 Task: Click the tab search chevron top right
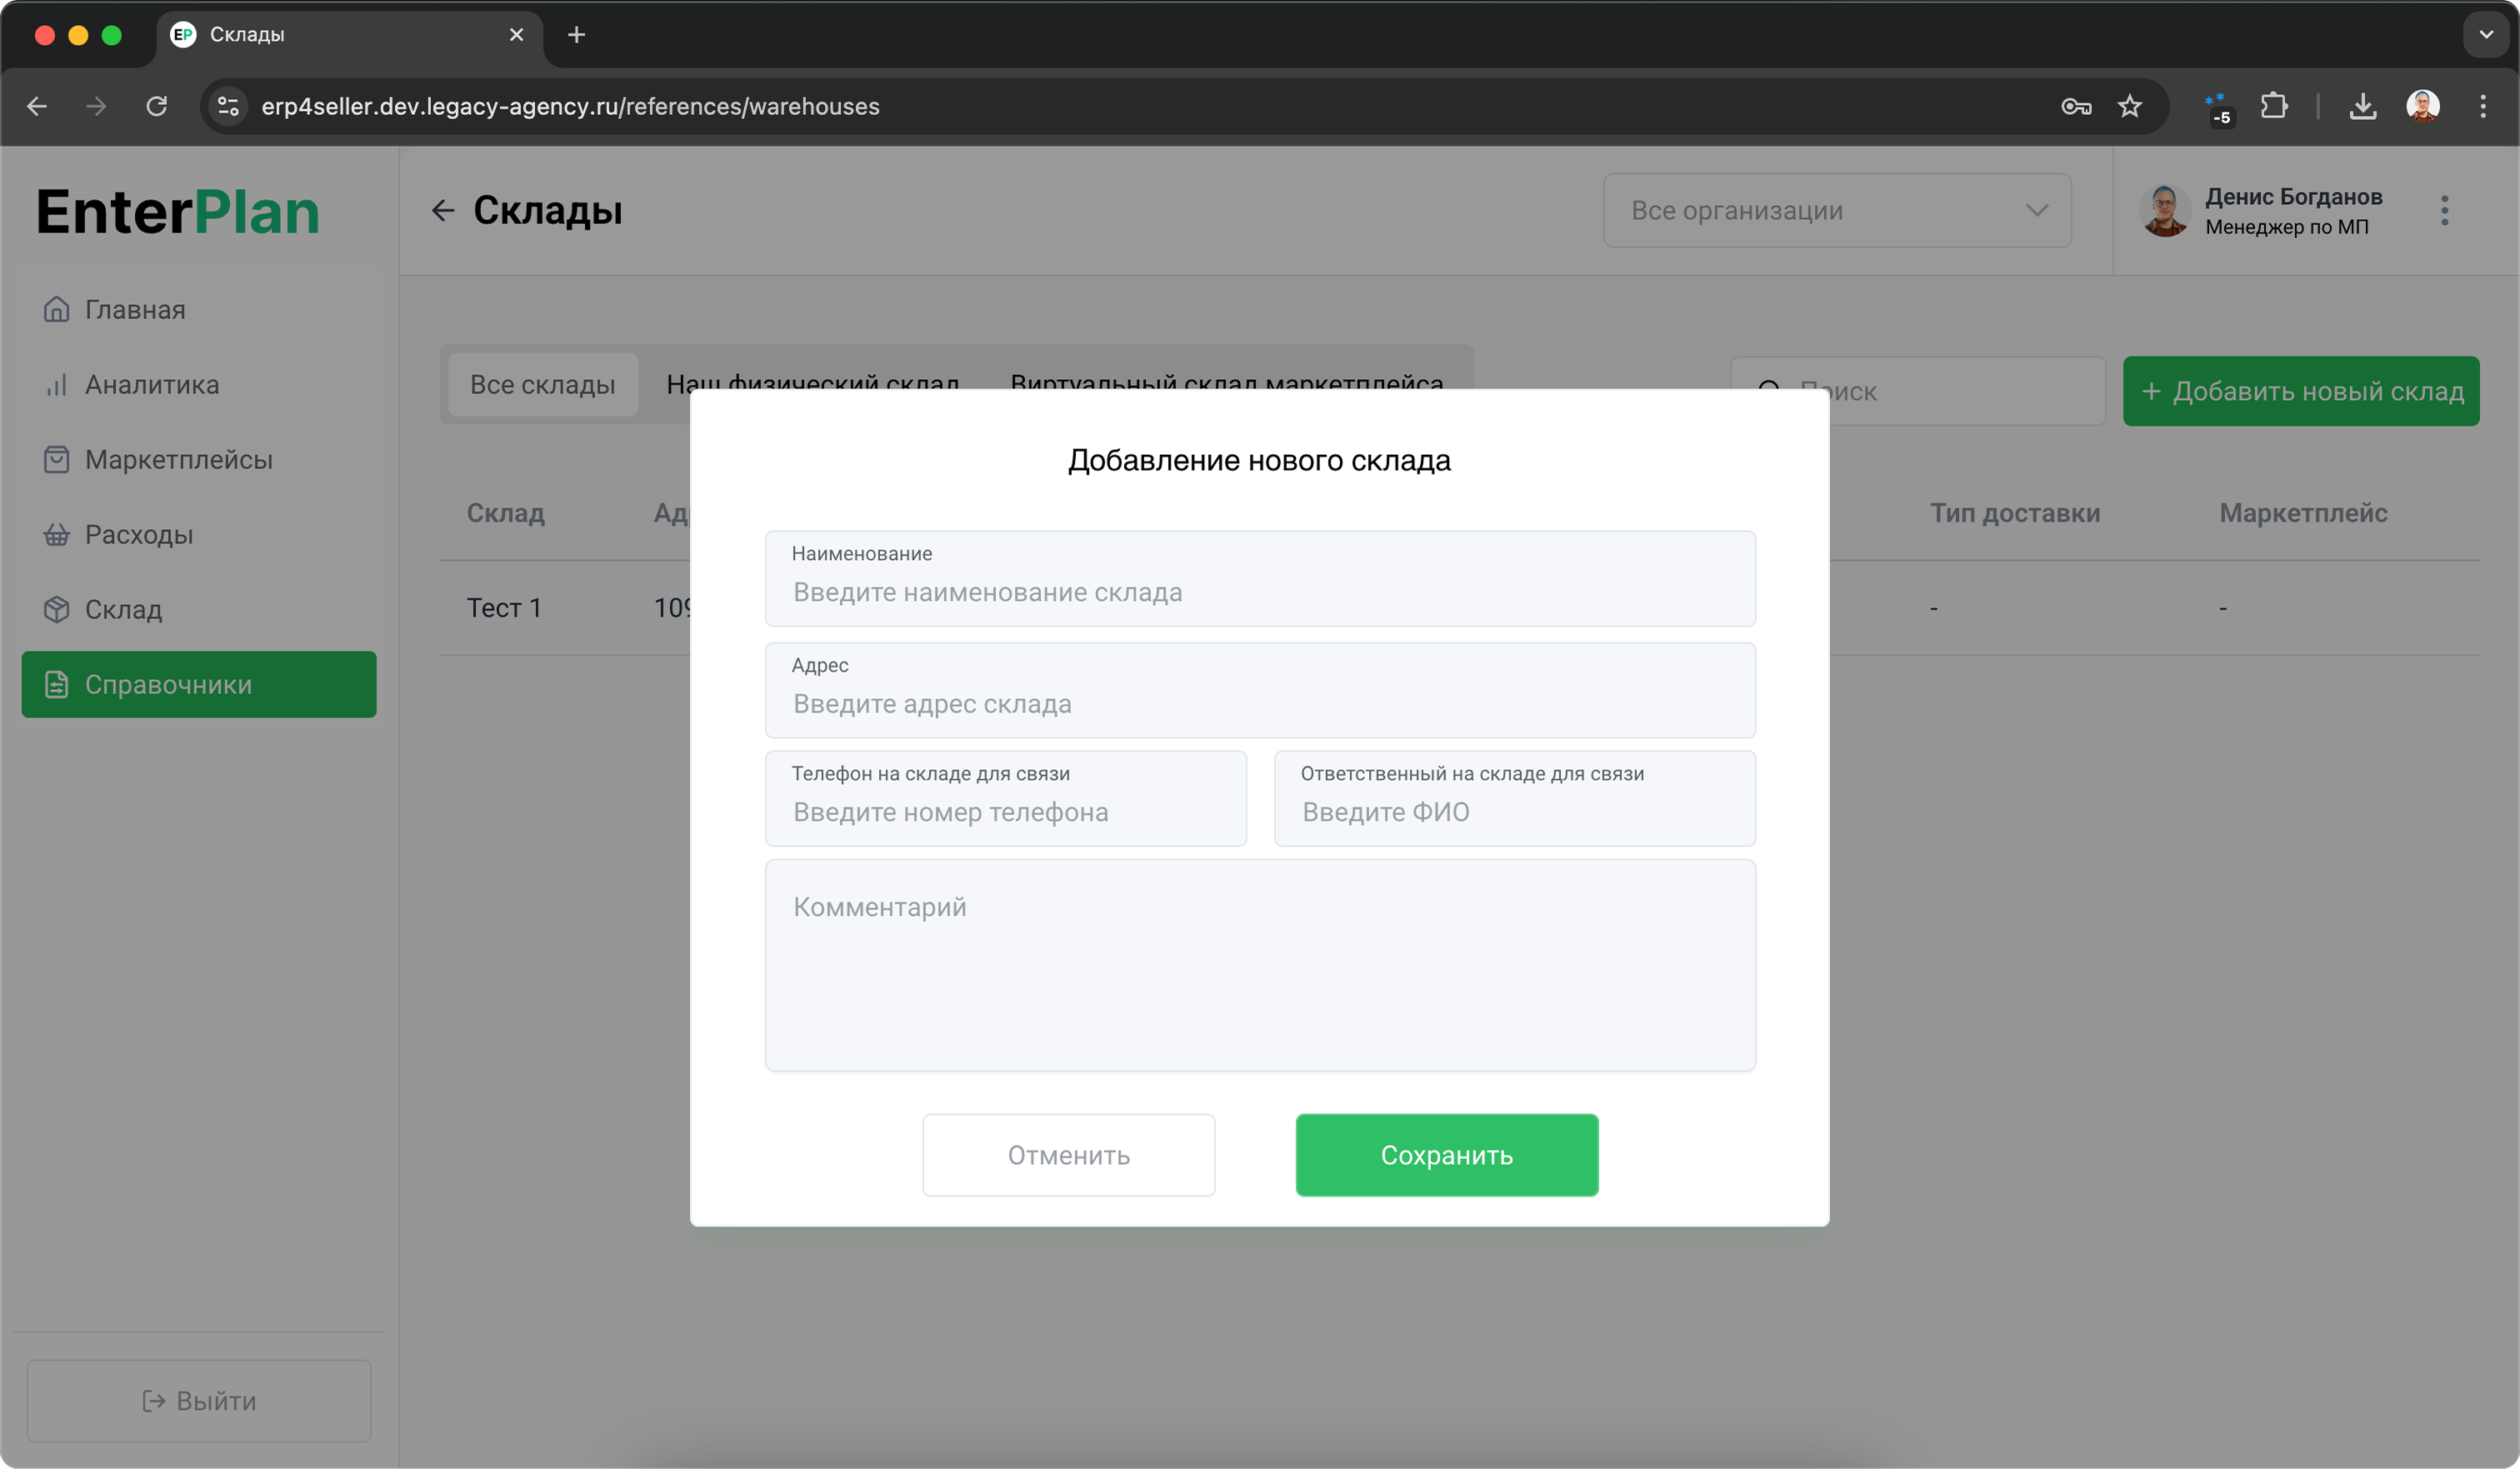[x=2484, y=34]
